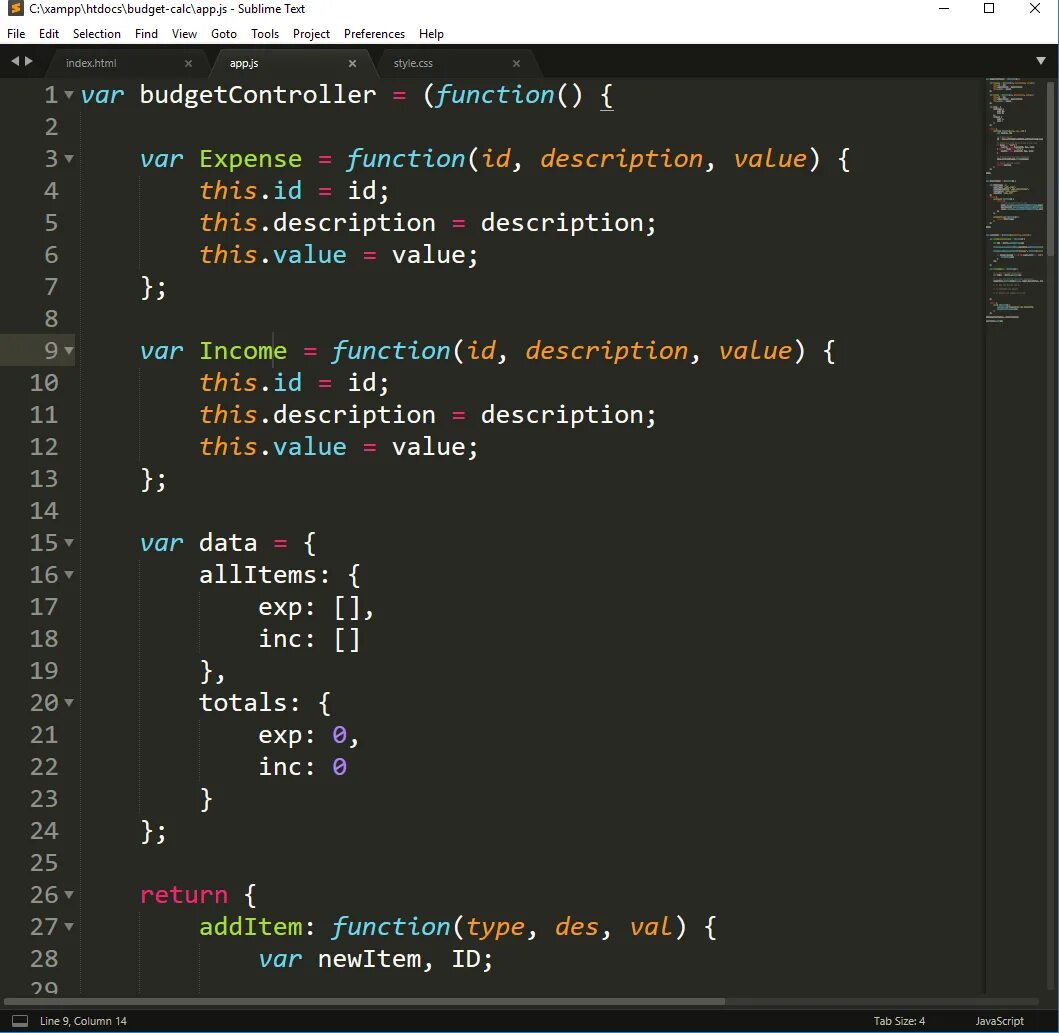
Task: Collapse the data object fold on line 15
Action: pos(69,543)
